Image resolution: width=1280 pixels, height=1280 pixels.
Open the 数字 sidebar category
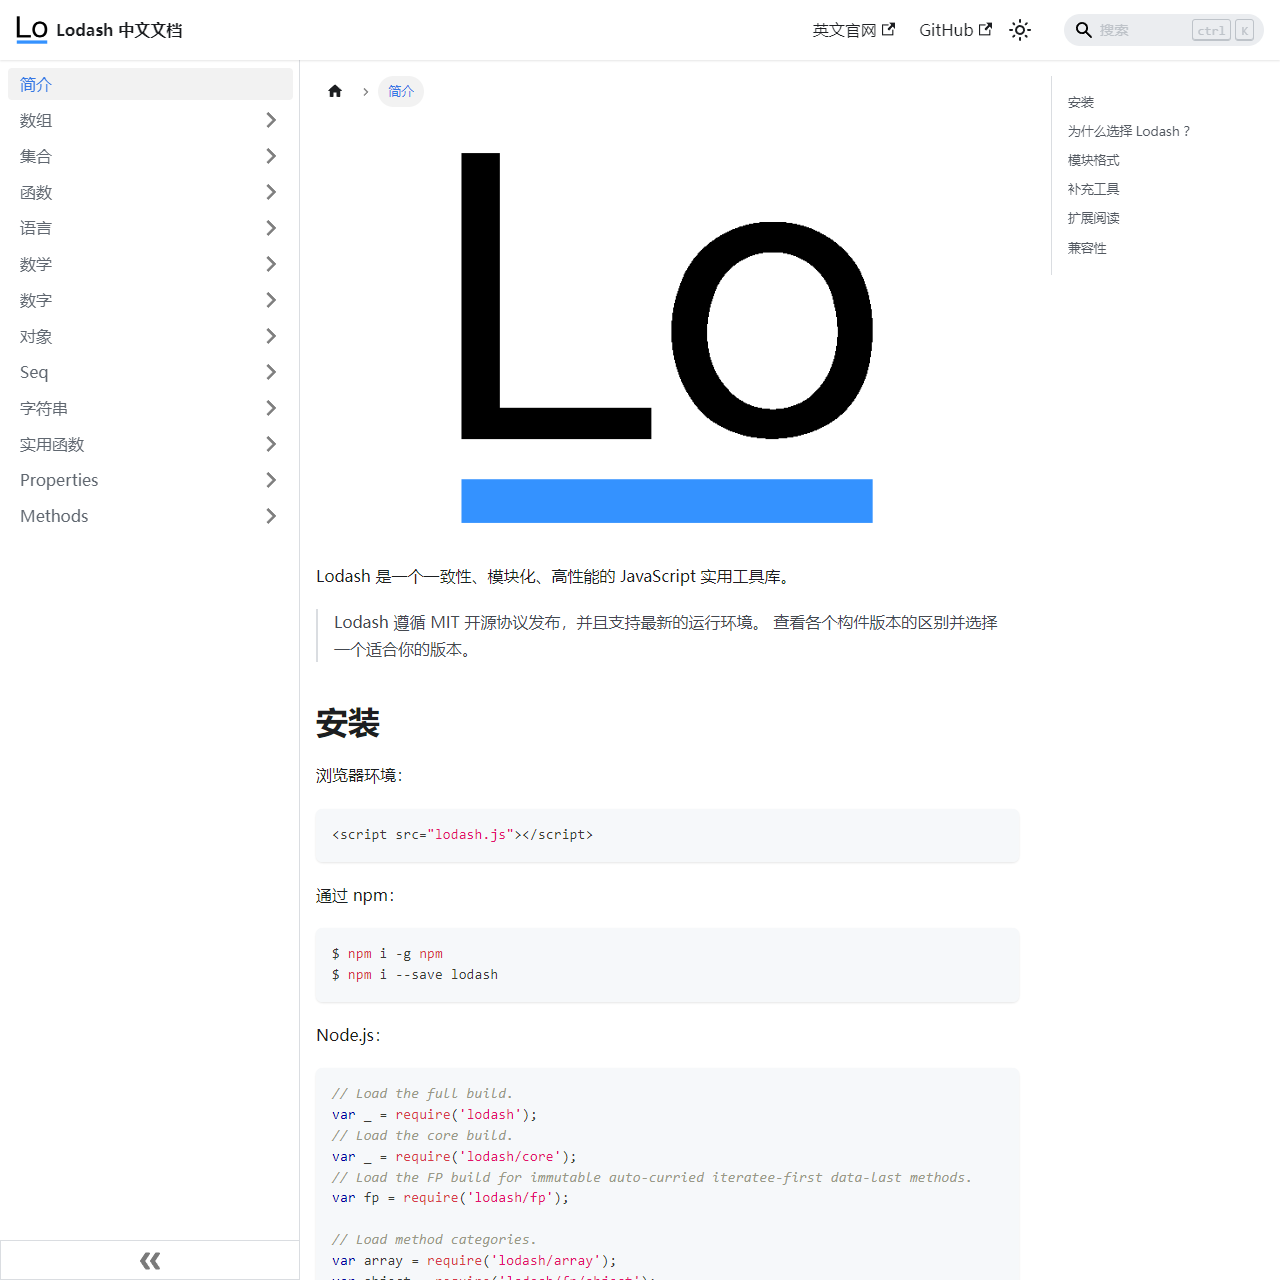coord(130,300)
